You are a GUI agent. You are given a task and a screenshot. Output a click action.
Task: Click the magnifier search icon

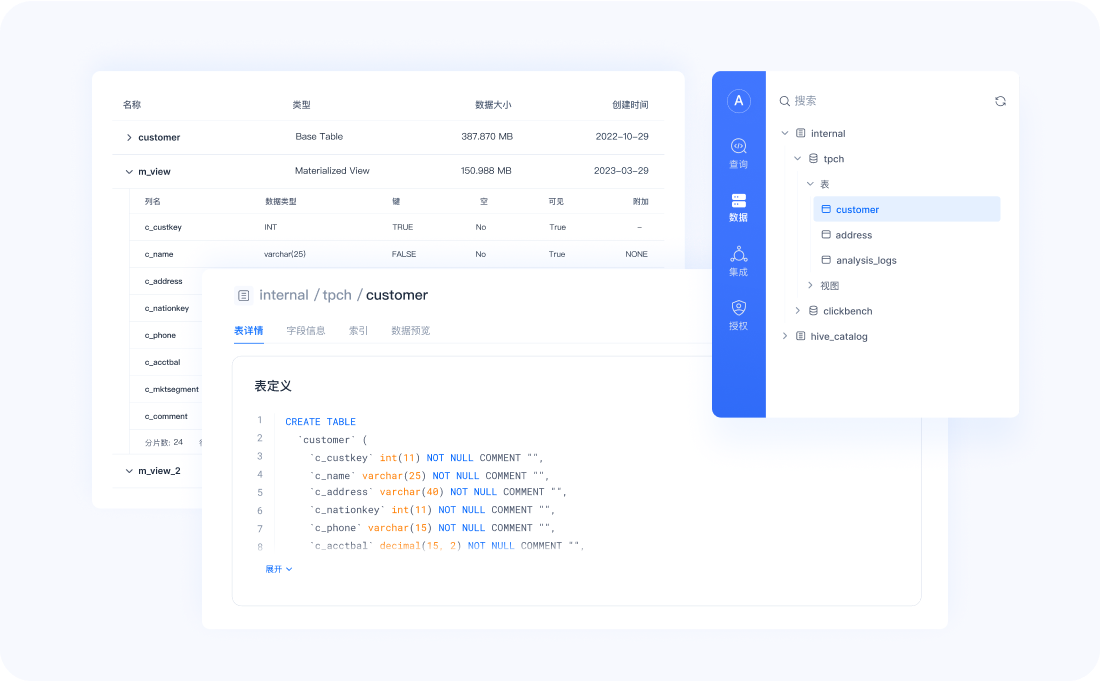785,101
